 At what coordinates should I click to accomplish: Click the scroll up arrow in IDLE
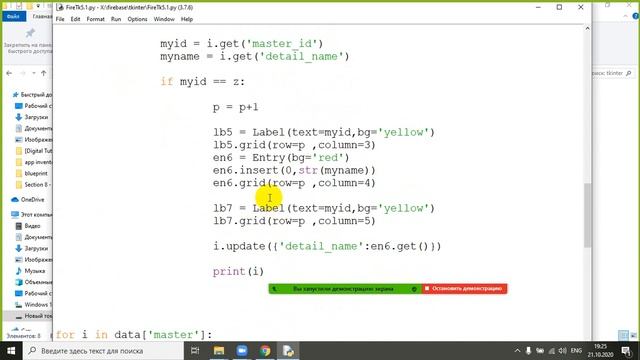(x=587, y=28)
